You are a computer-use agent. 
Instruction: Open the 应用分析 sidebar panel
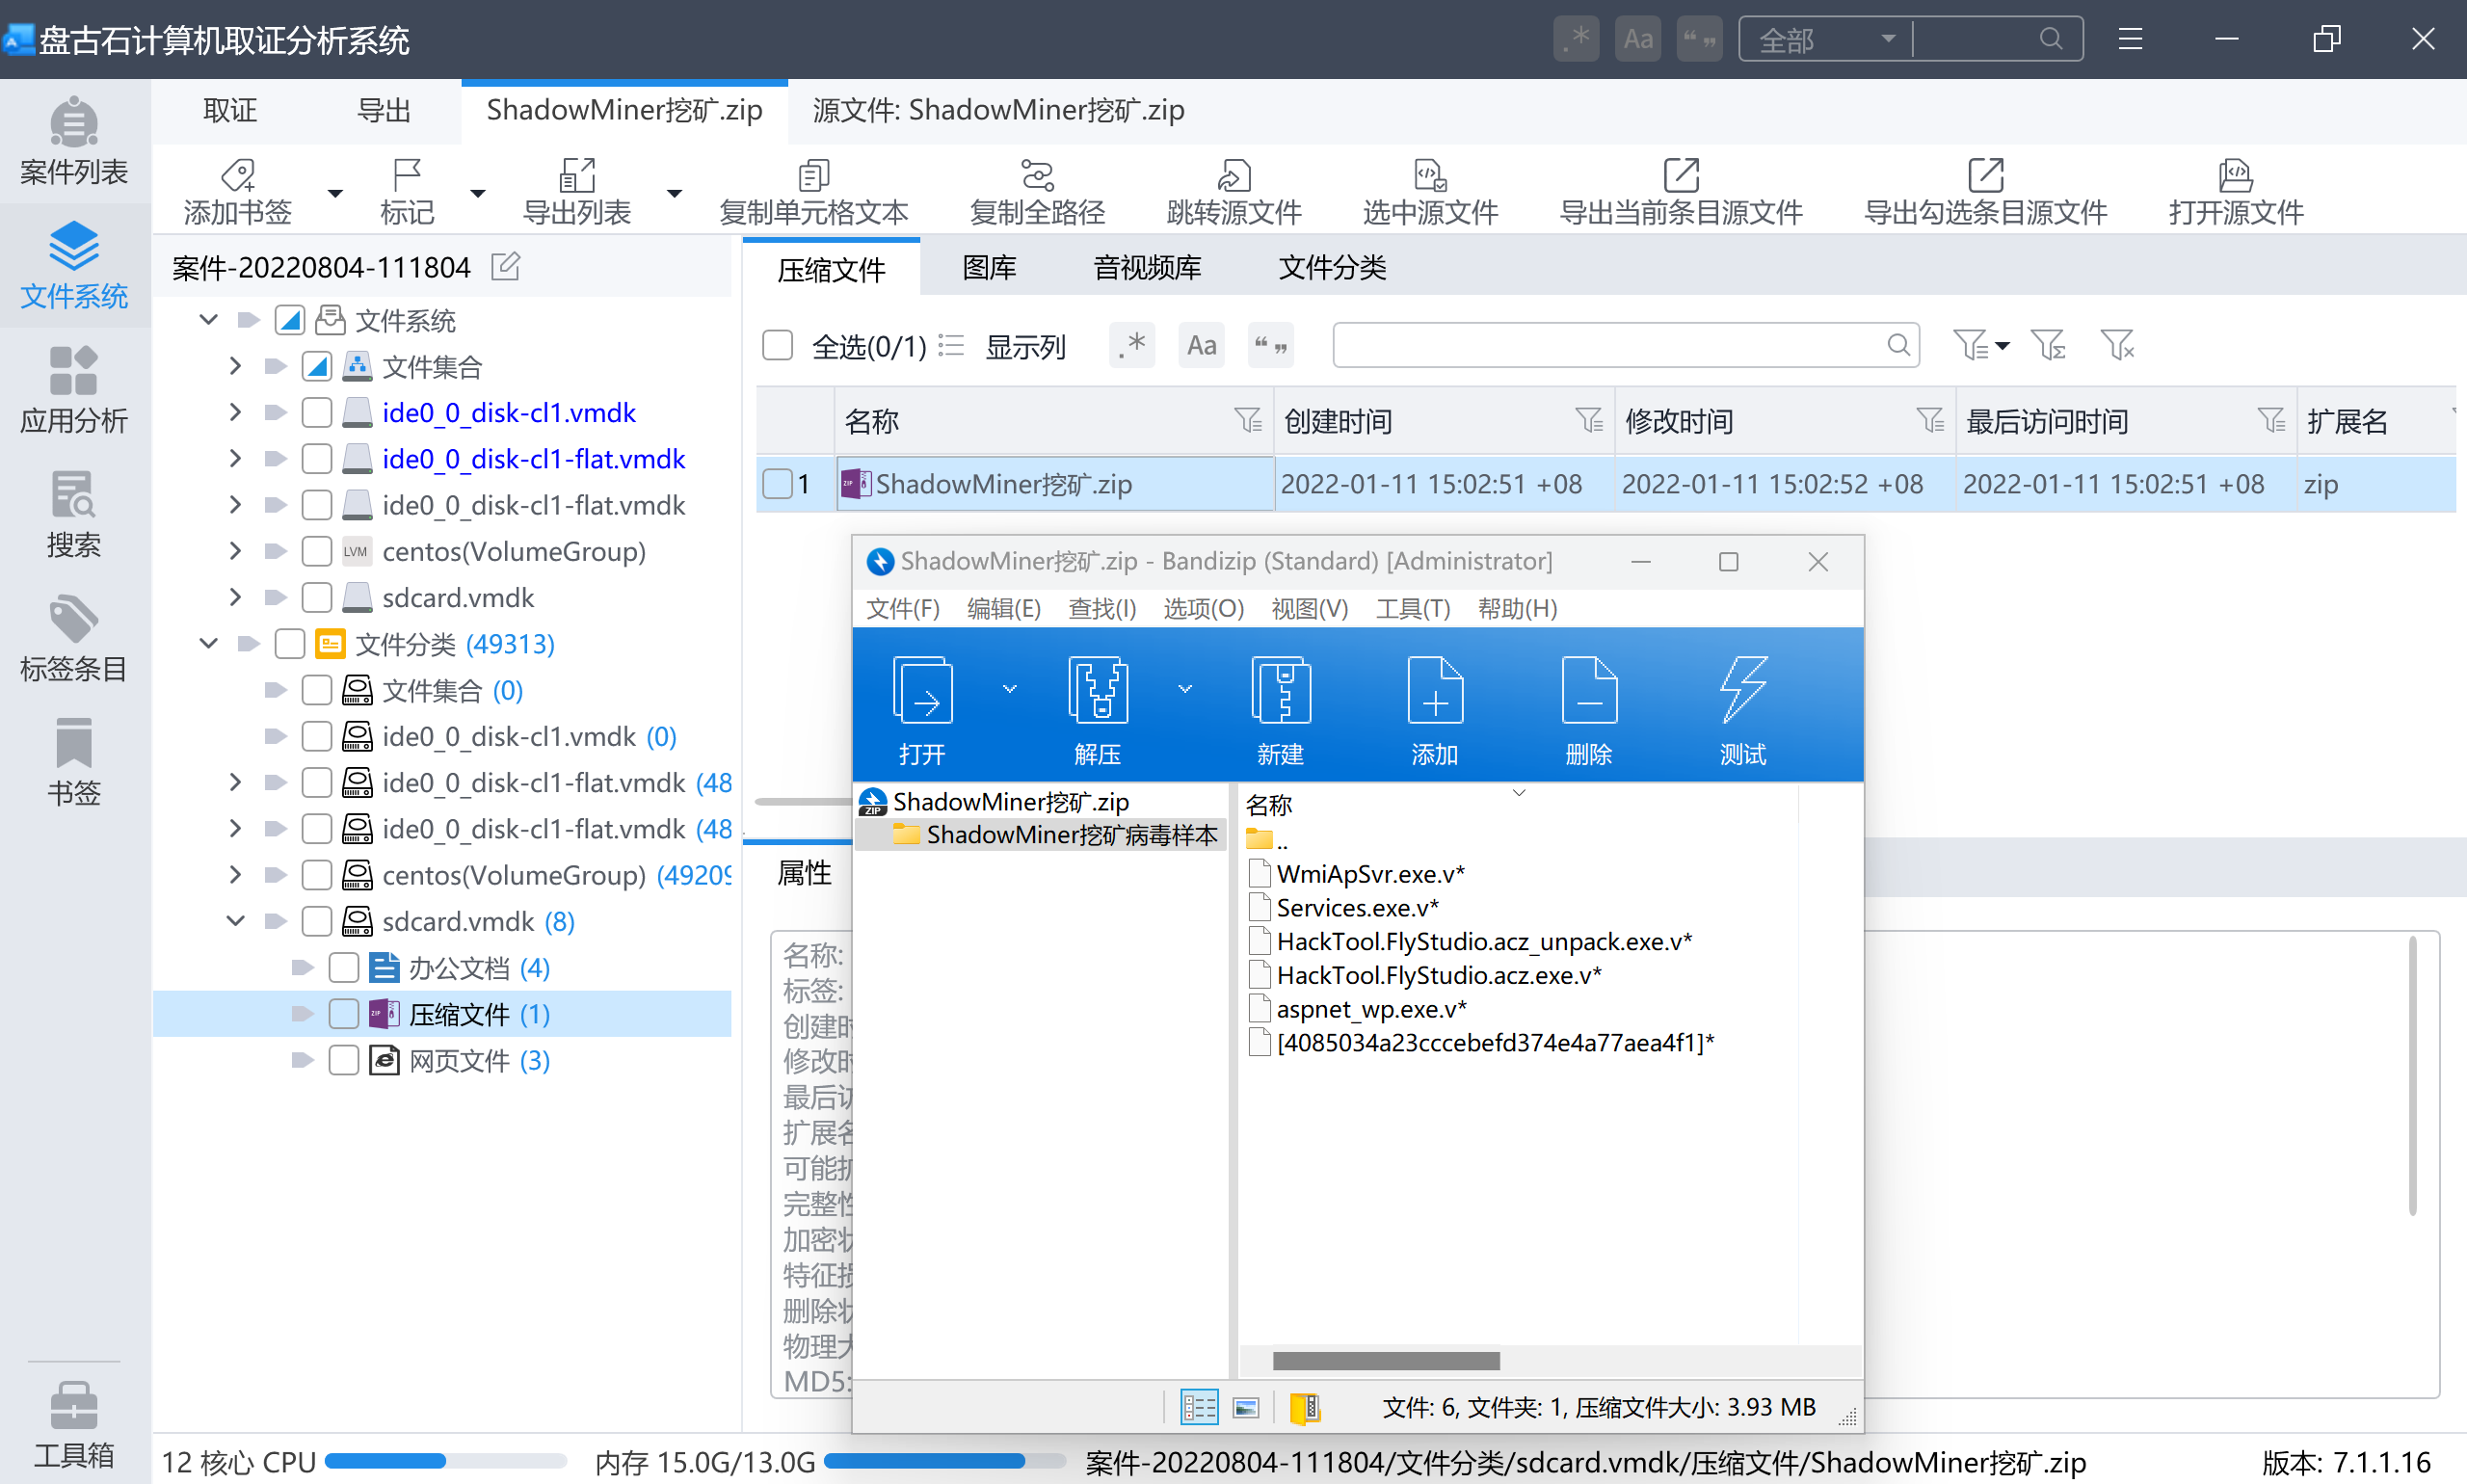[x=74, y=391]
